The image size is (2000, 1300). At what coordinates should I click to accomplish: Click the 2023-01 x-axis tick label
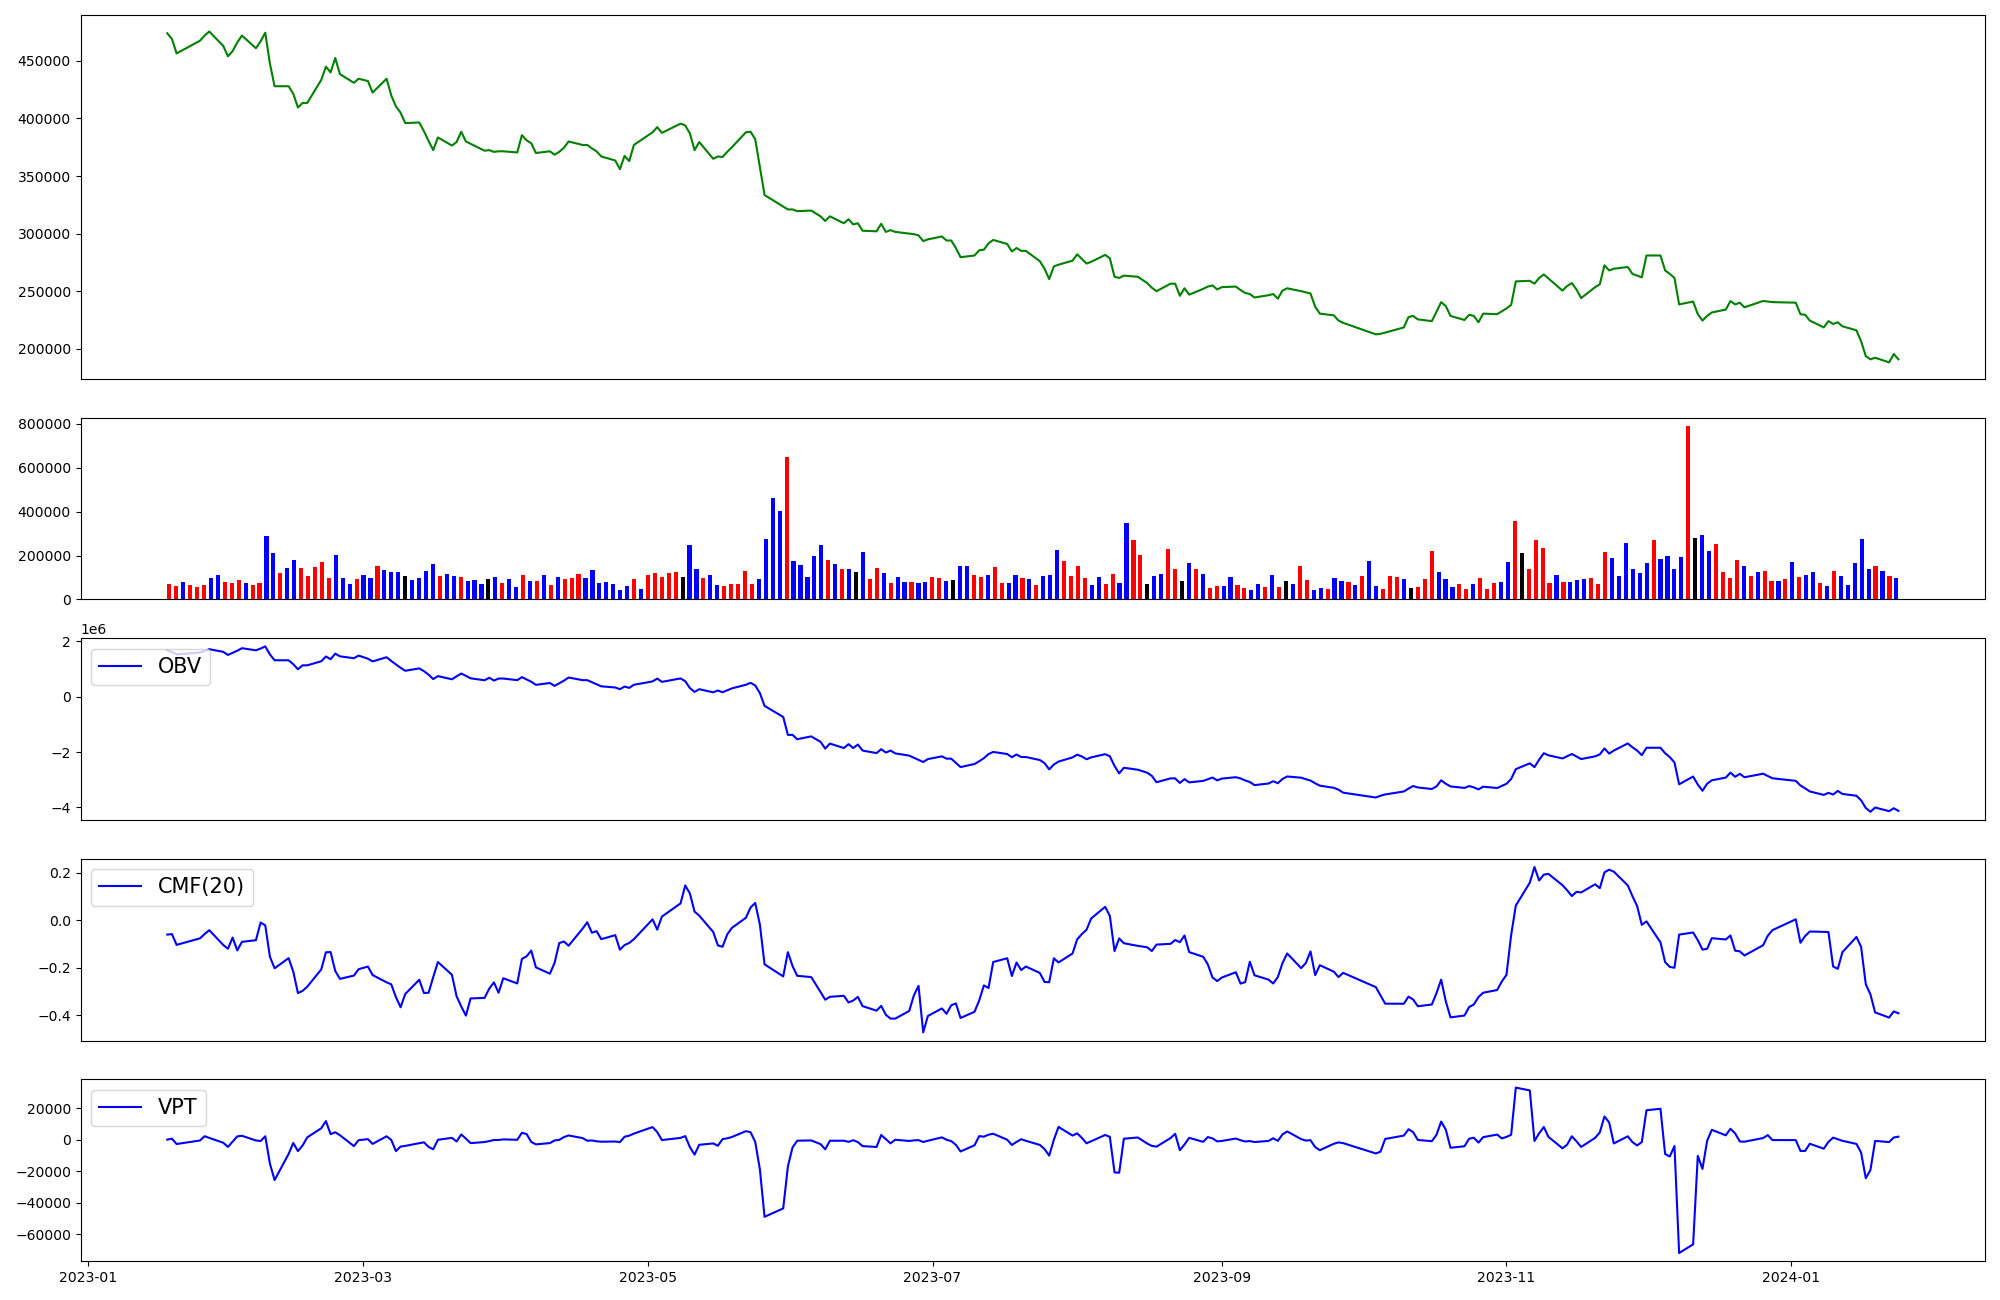(x=88, y=1277)
